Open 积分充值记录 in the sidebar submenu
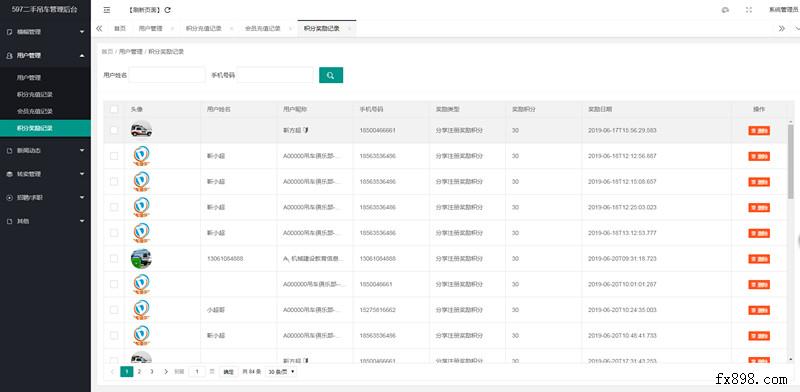800x392 pixels. coord(45,94)
